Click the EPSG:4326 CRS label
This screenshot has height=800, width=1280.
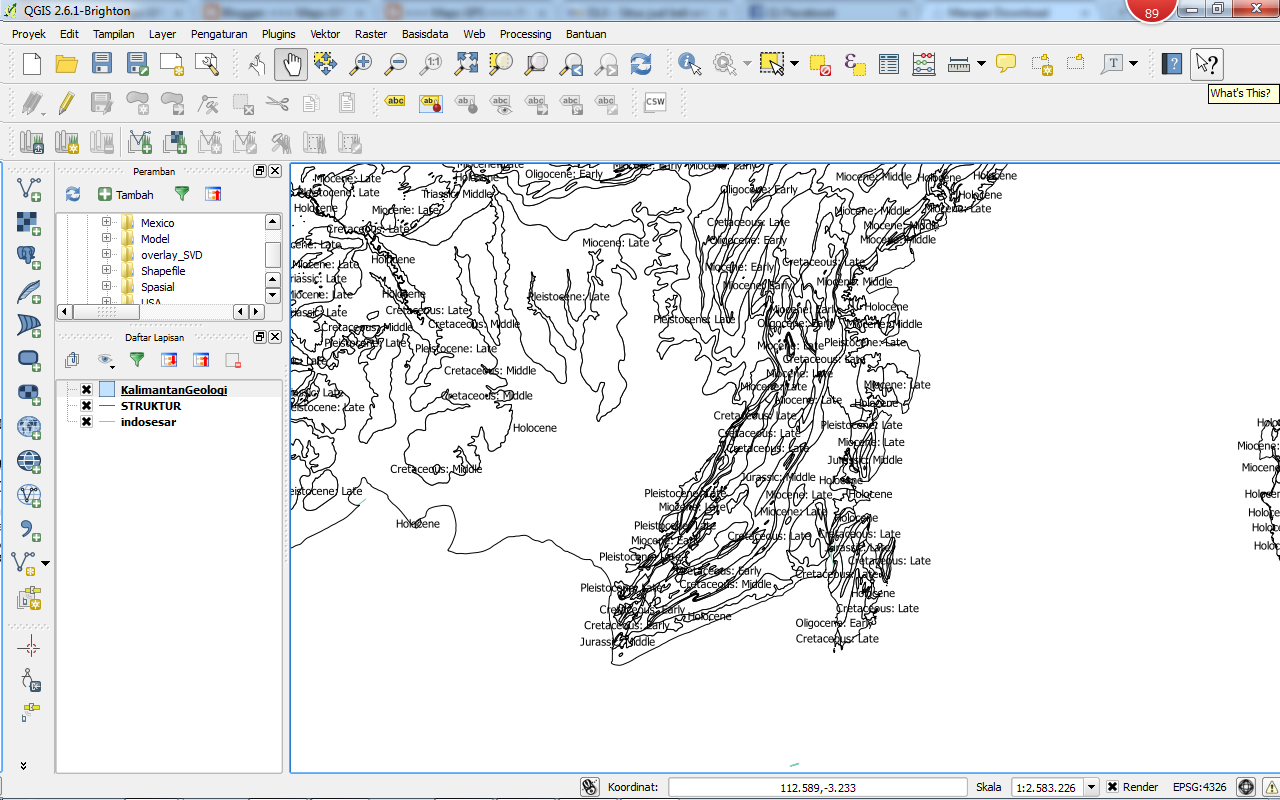click(x=1199, y=787)
